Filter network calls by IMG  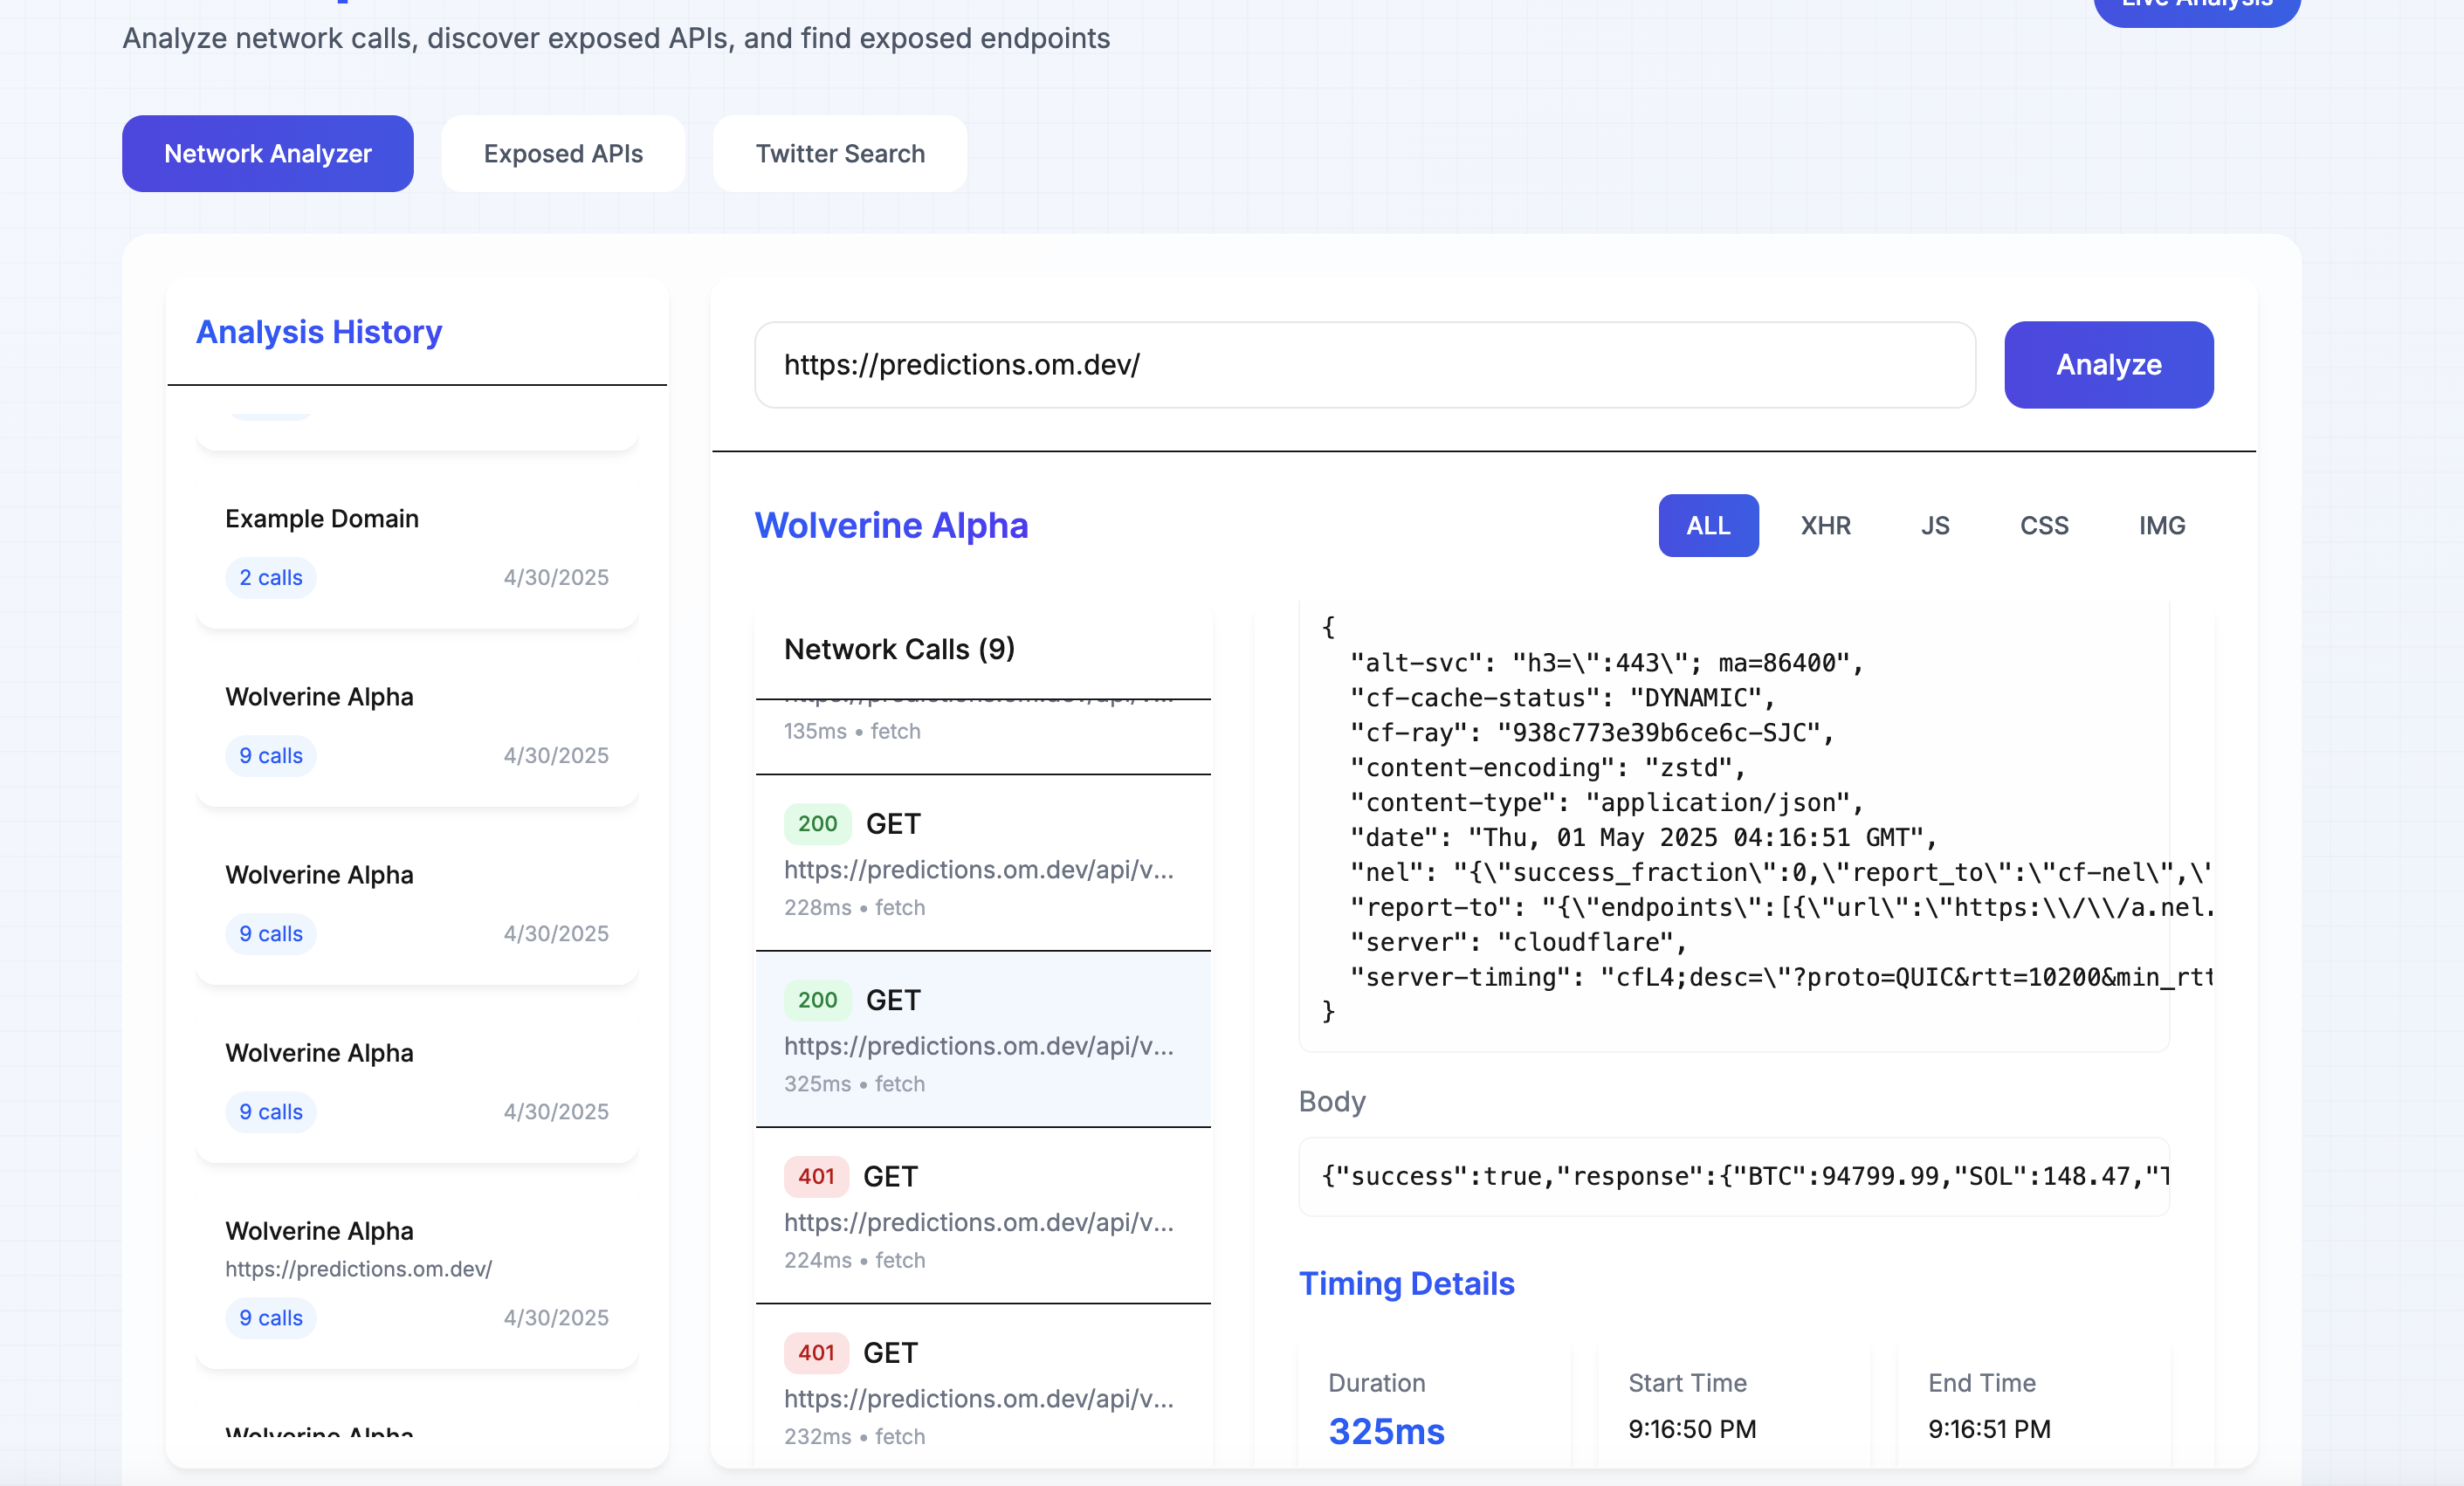tap(2161, 525)
